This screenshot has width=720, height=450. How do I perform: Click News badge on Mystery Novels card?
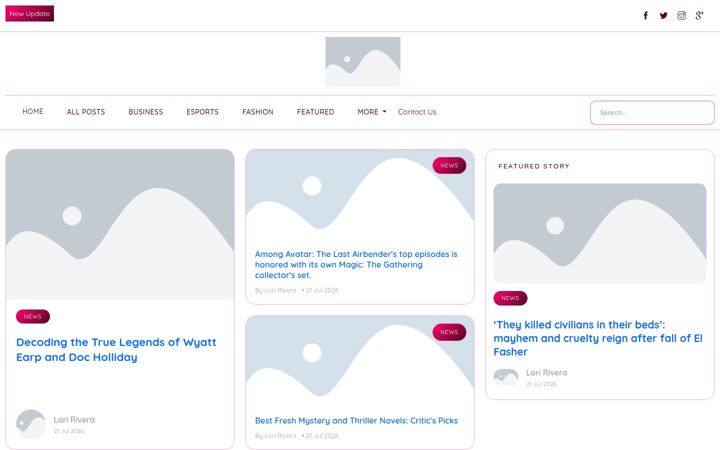tap(449, 332)
